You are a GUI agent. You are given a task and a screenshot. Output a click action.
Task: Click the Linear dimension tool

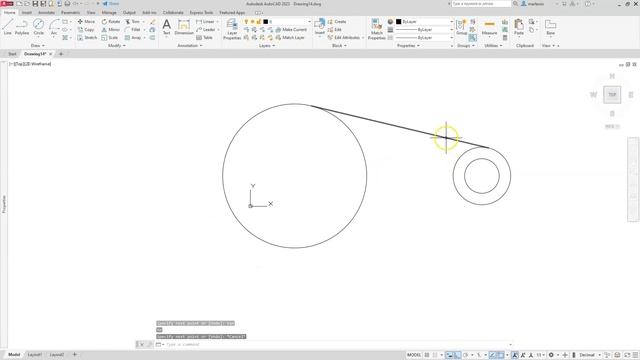[x=205, y=21]
